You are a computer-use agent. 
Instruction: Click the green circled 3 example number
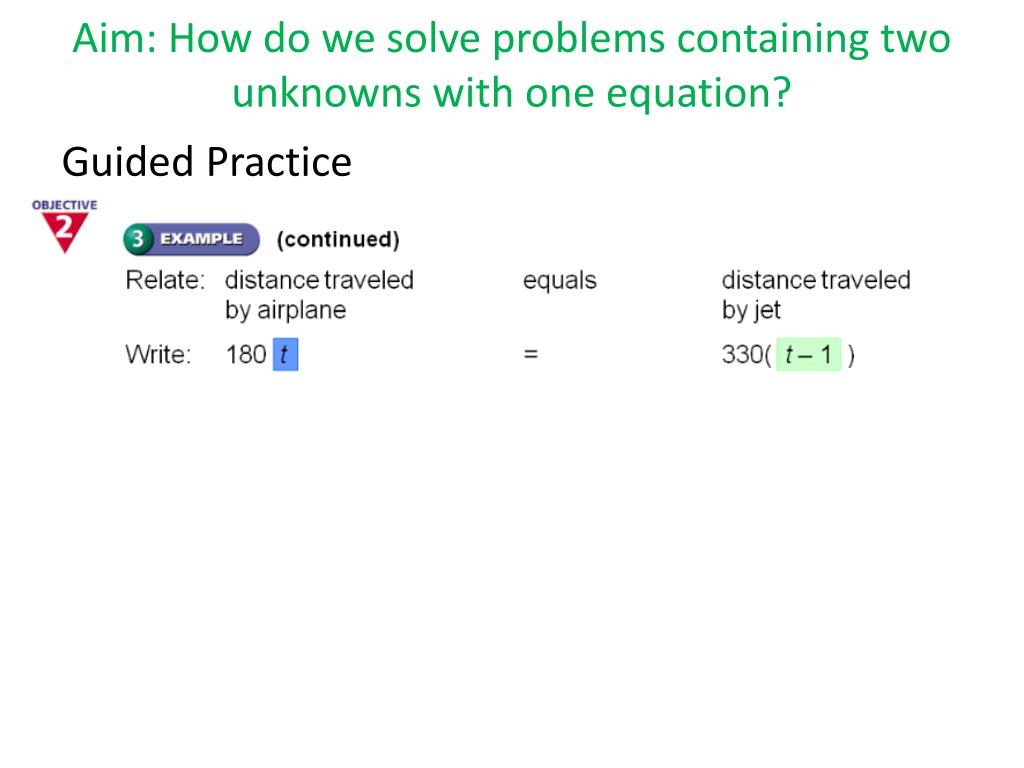pyautogui.click(x=138, y=239)
